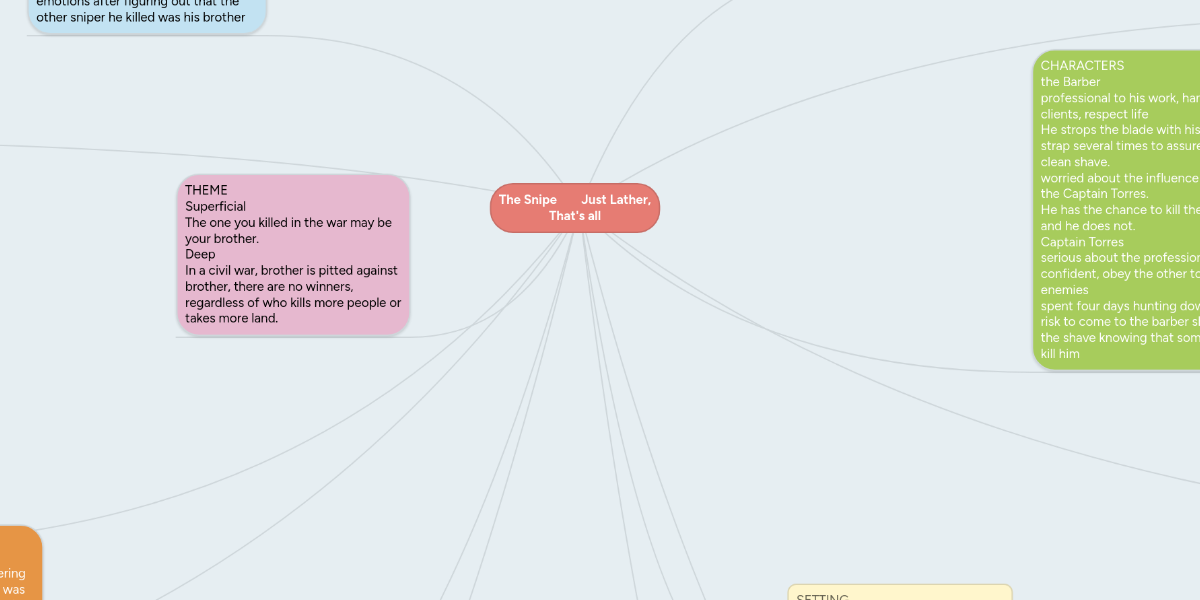Select the orange node at the left edge
This screenshot has width=1200, height=600.
tap(18, 565)
